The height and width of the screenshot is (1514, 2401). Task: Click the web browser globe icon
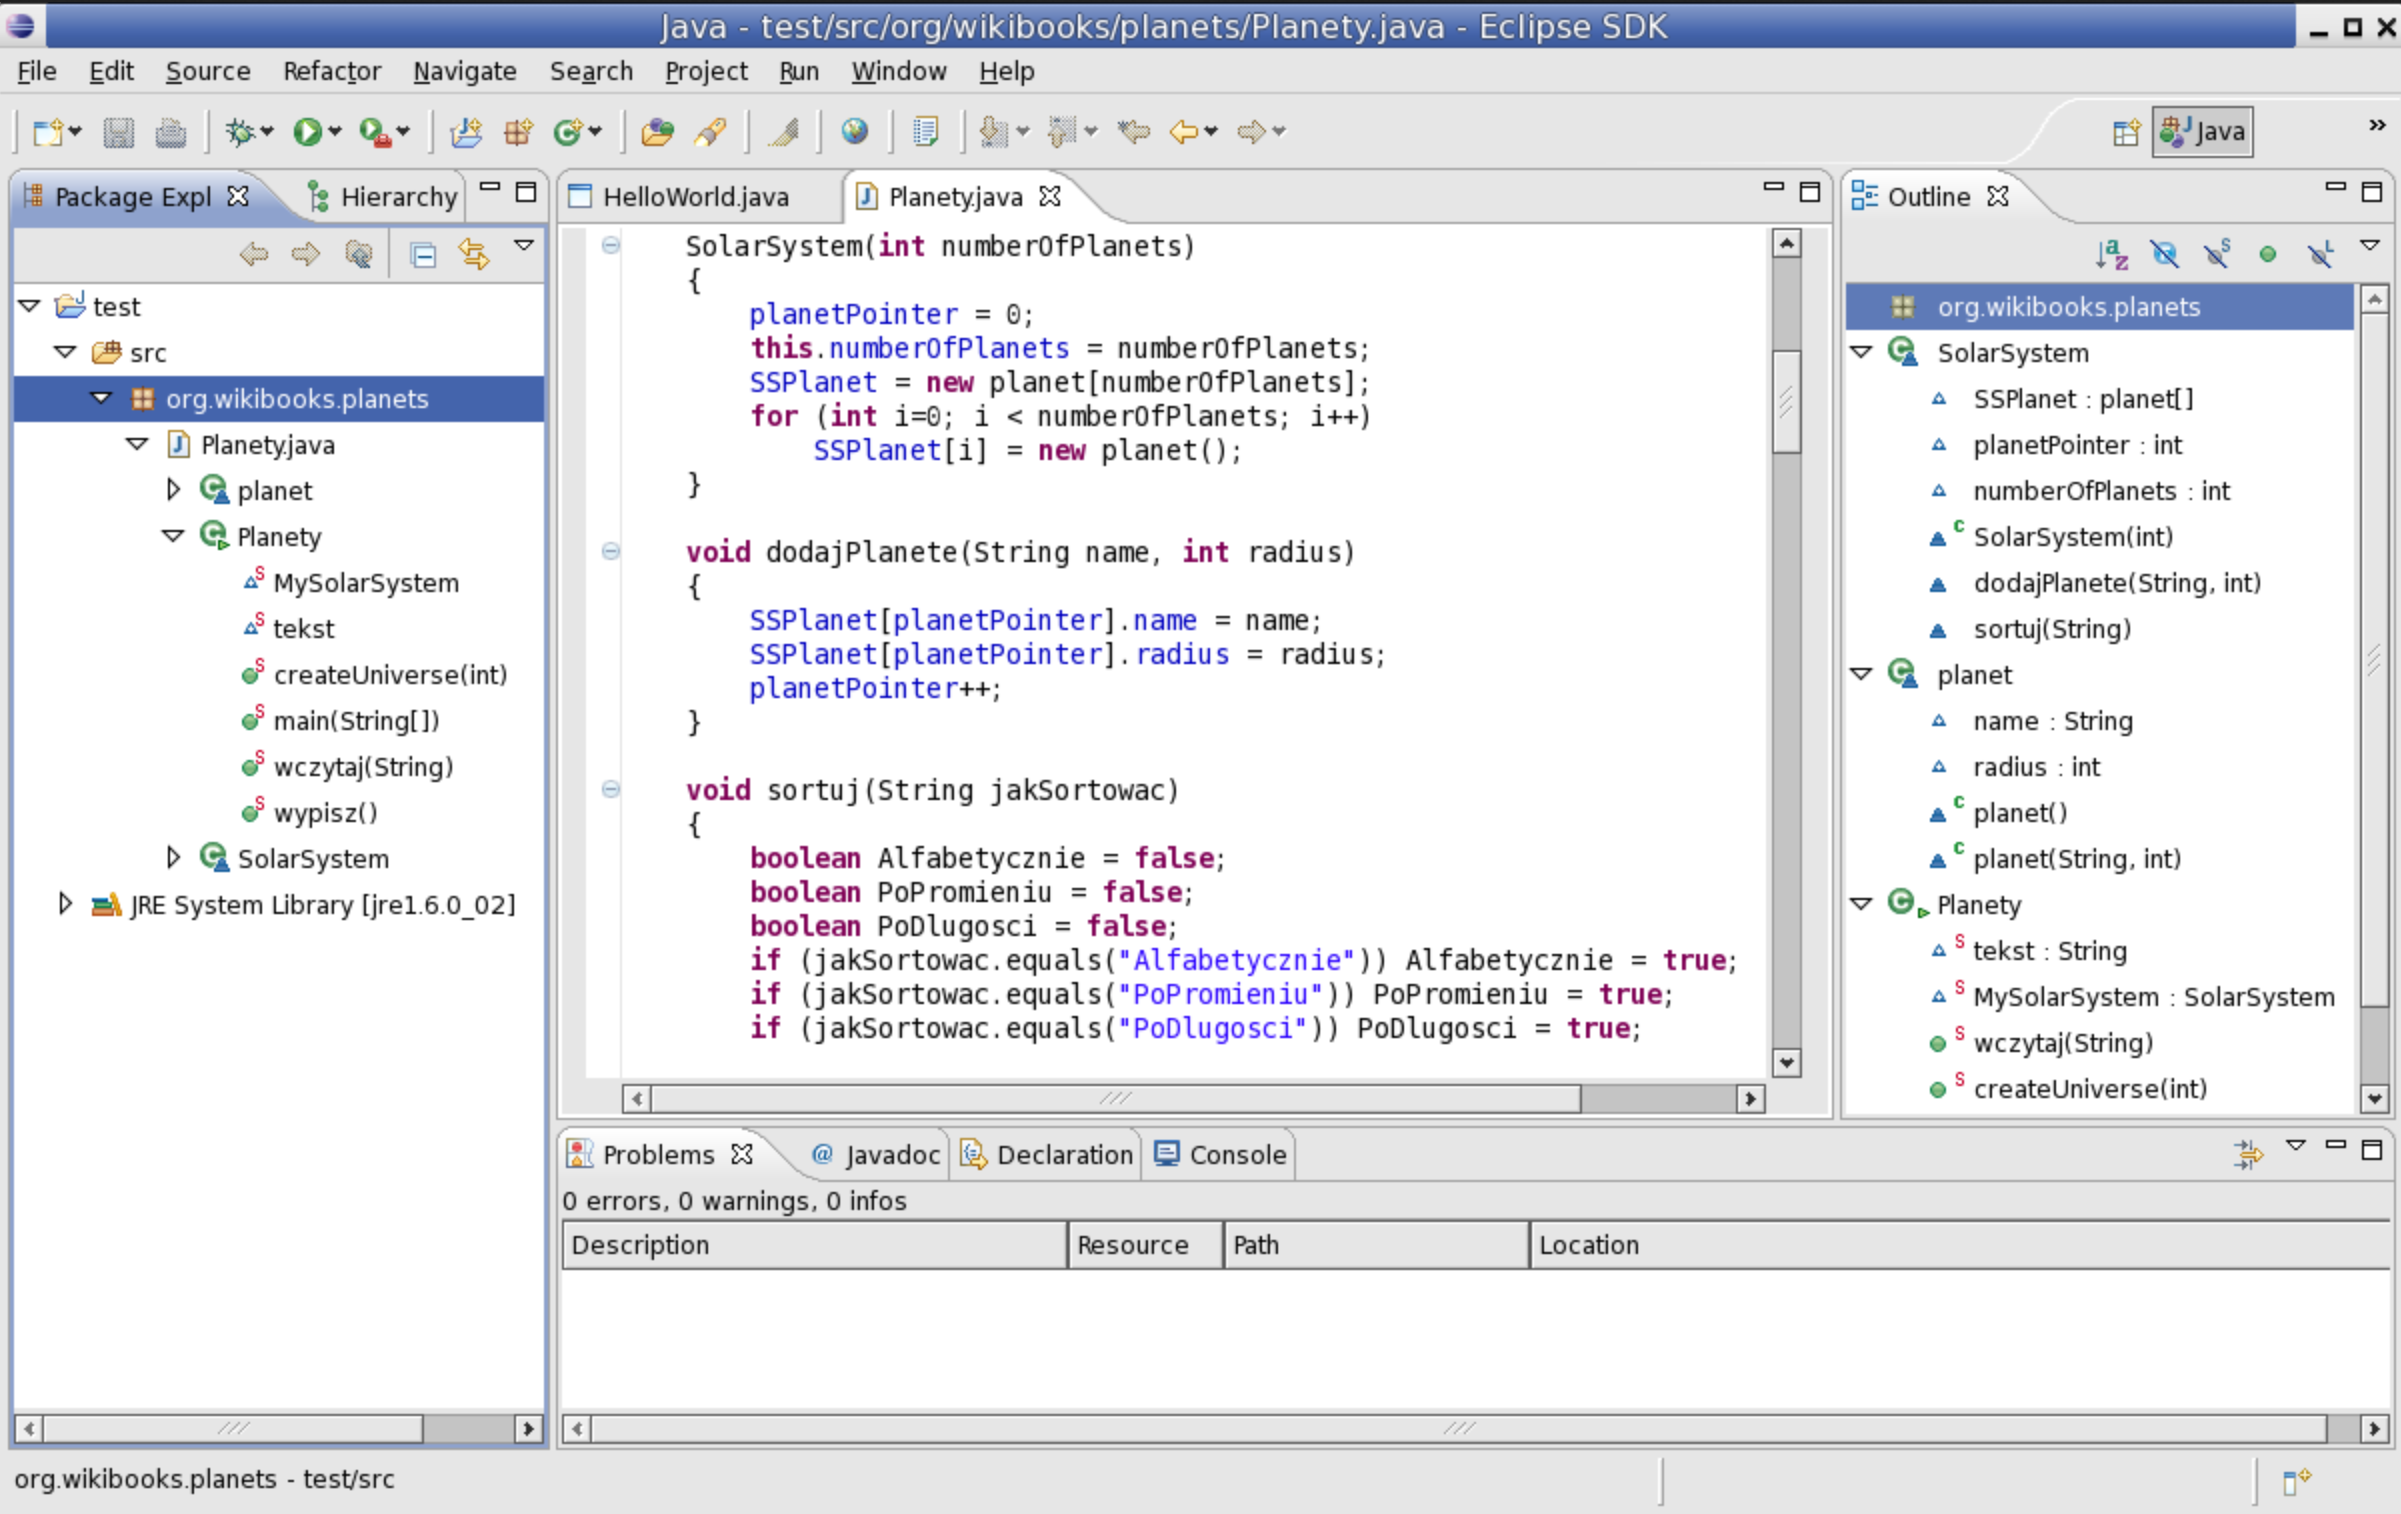coord(855,132)
